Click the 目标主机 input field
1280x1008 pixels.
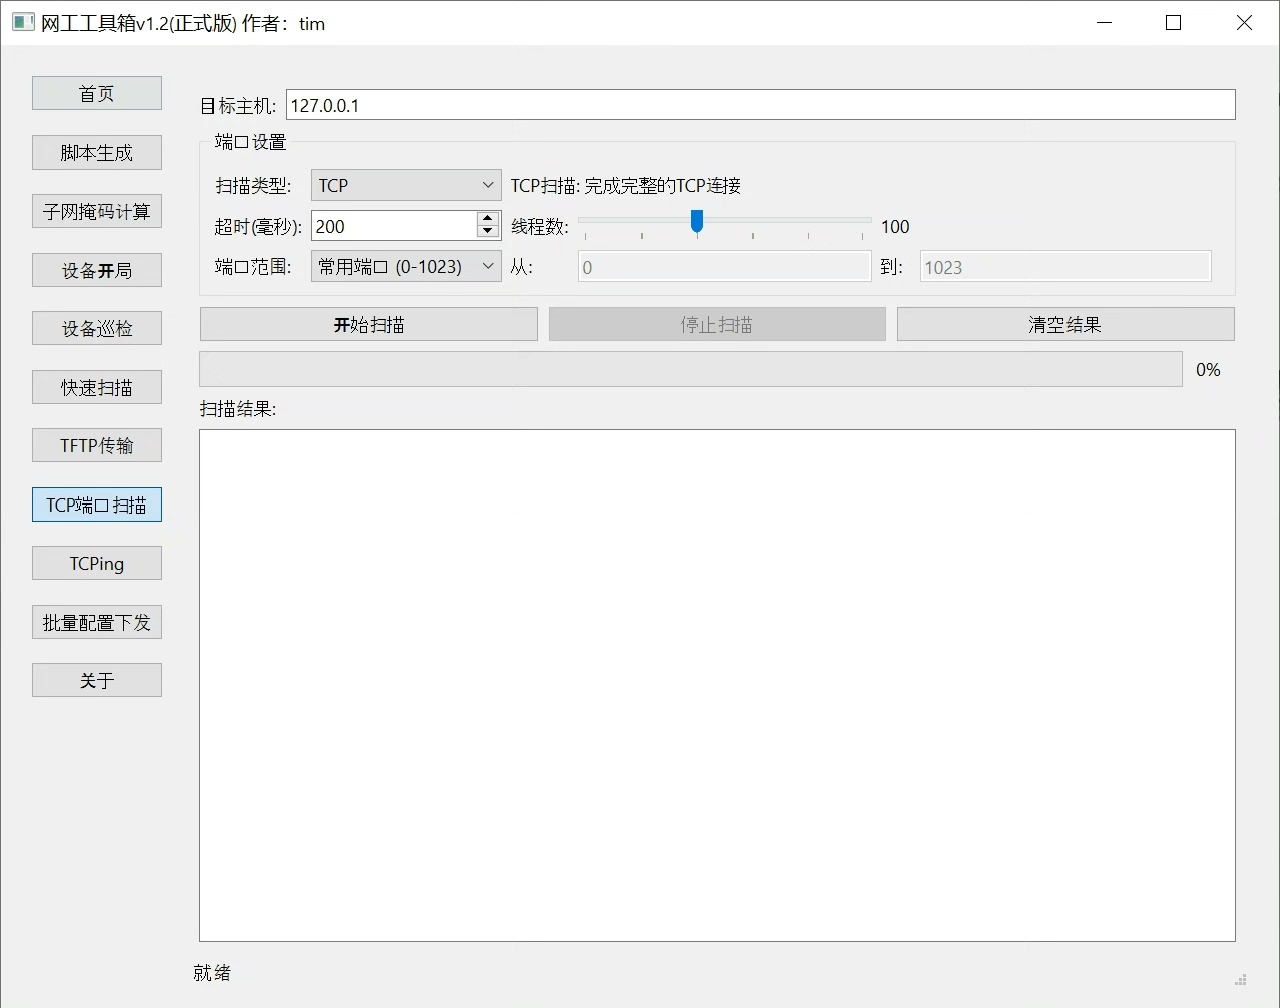pyautogui.click(x=760, y=106)
